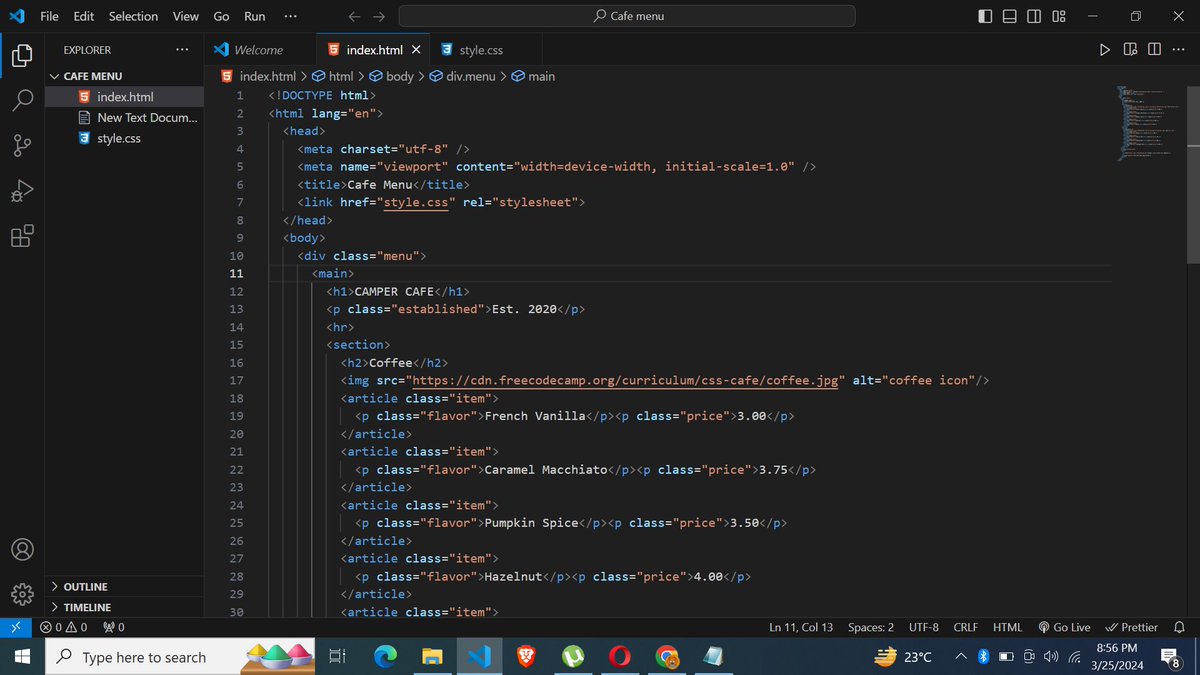Open the Manage gear icon
The width and height of the screenshot is (1200, 675).
(22, 594)
